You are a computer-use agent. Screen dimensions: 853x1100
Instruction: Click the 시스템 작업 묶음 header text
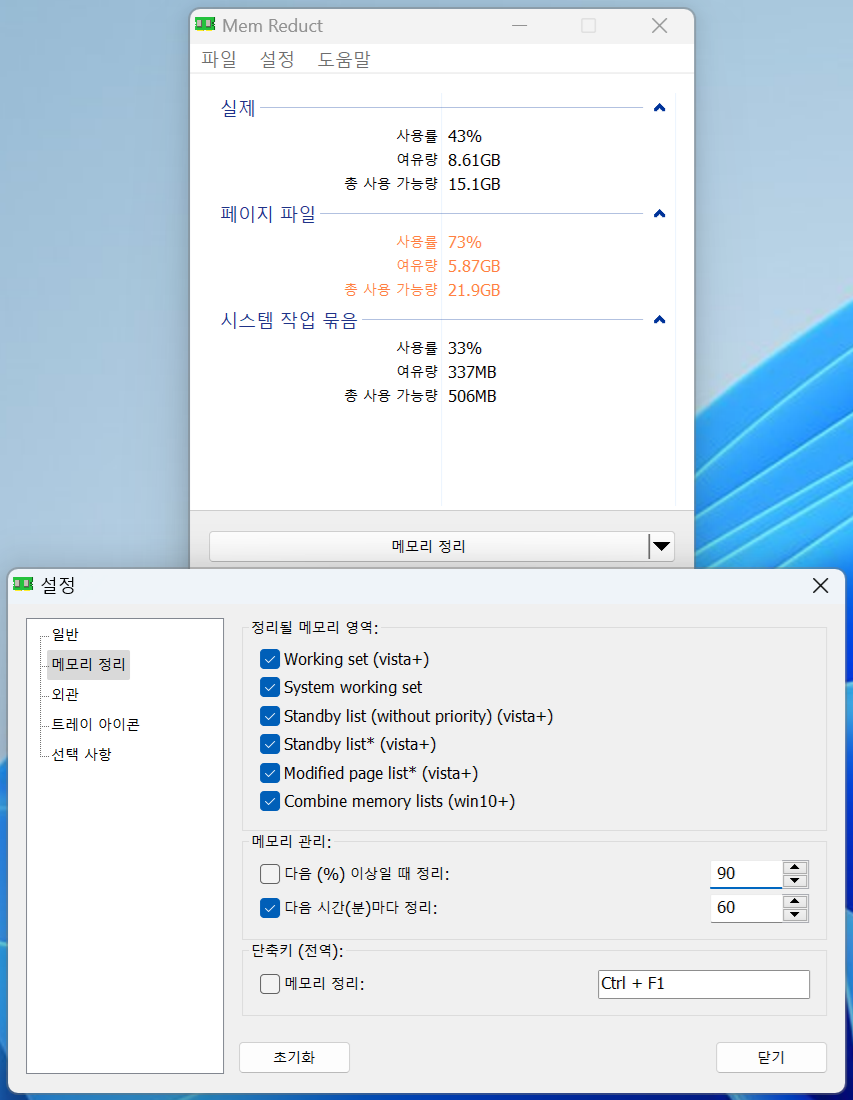tap(289, 320)
